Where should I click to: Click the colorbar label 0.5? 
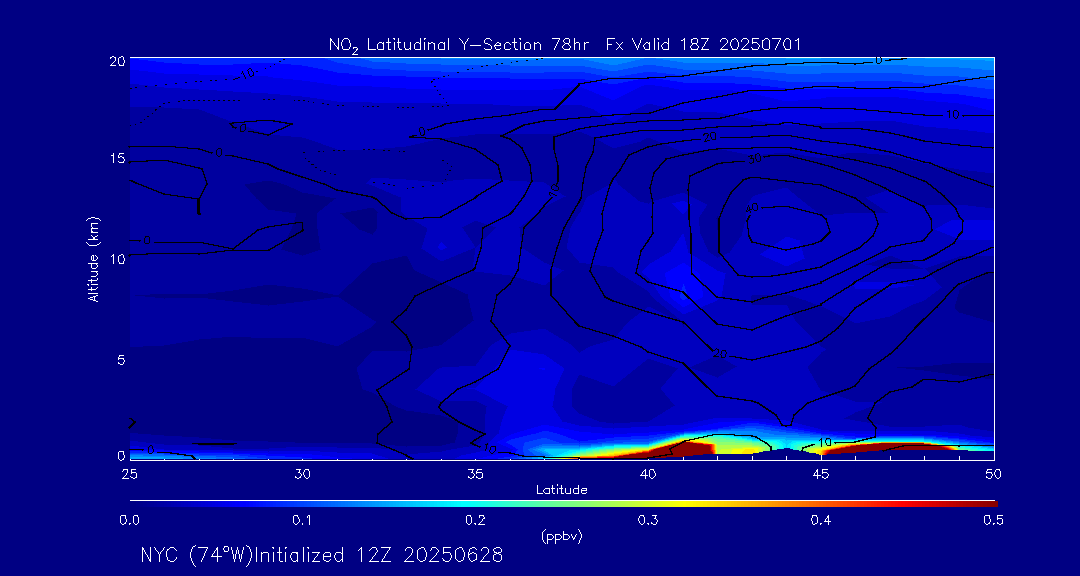pyautogui.click(x=993, y=521)
